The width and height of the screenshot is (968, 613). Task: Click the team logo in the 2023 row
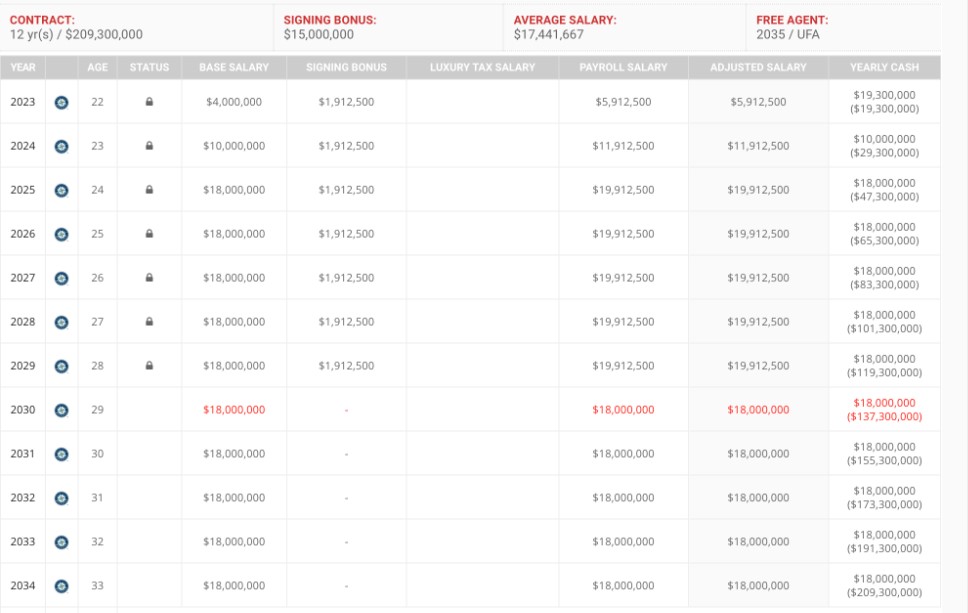point(62,102)
